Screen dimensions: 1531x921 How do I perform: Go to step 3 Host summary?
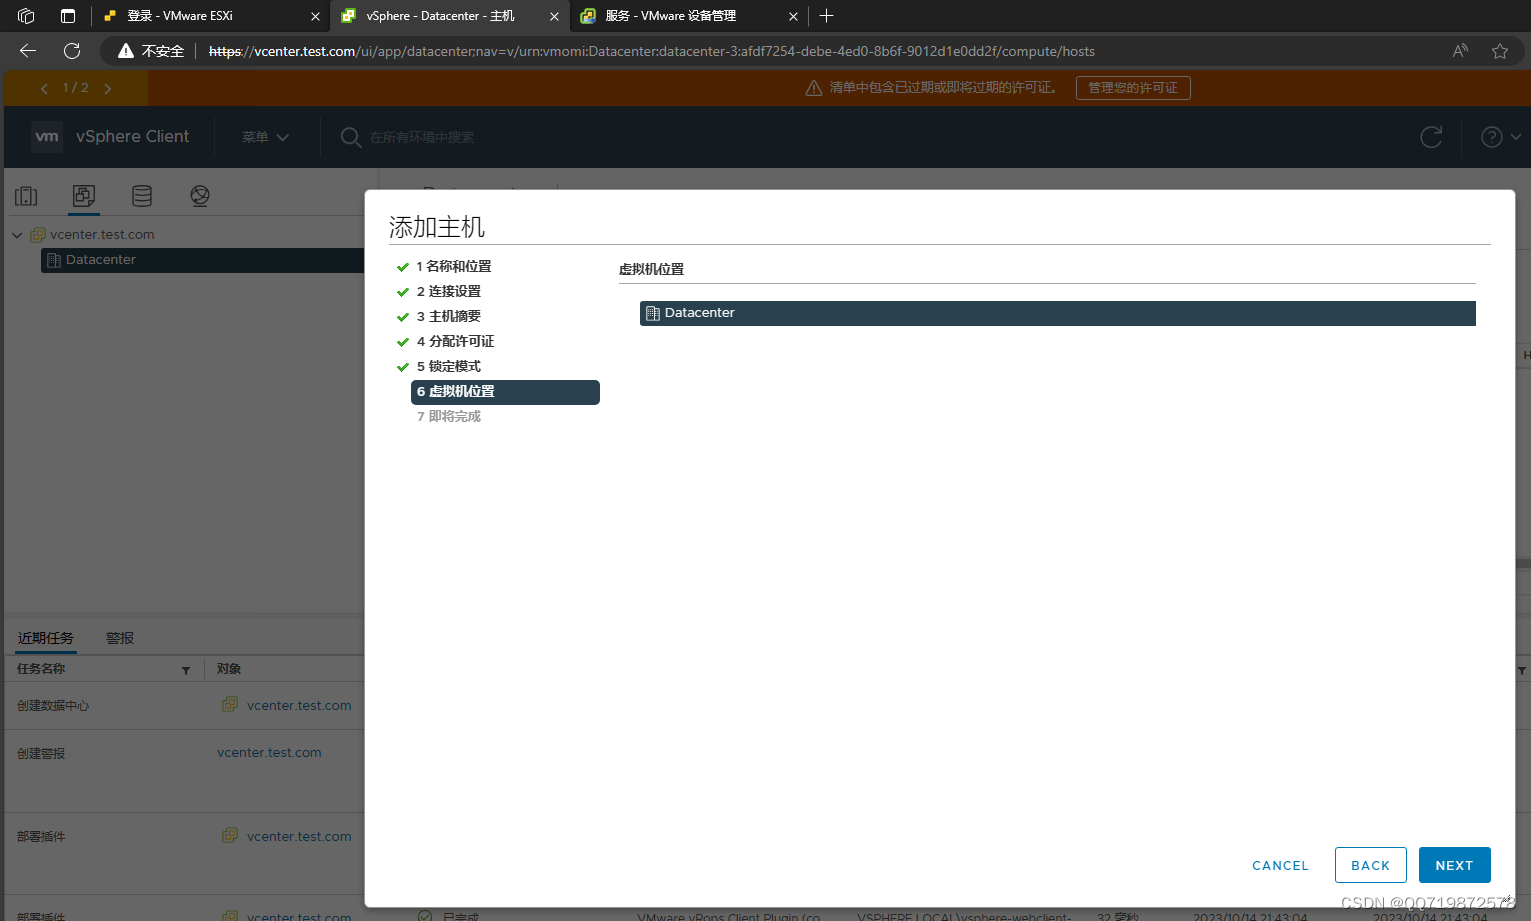click(x=448, y=316)
